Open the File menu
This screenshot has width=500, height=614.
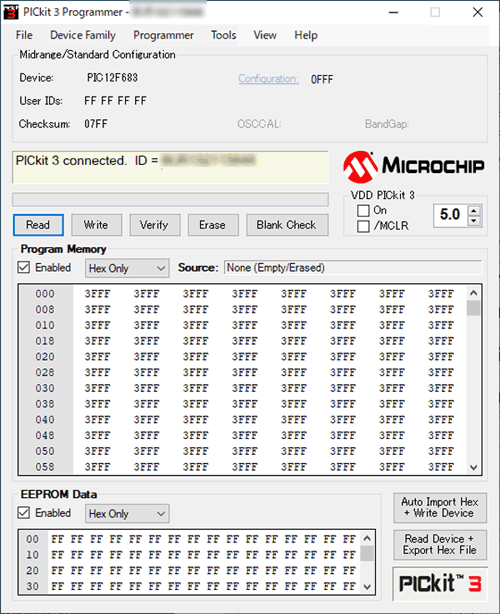[24, 35]
